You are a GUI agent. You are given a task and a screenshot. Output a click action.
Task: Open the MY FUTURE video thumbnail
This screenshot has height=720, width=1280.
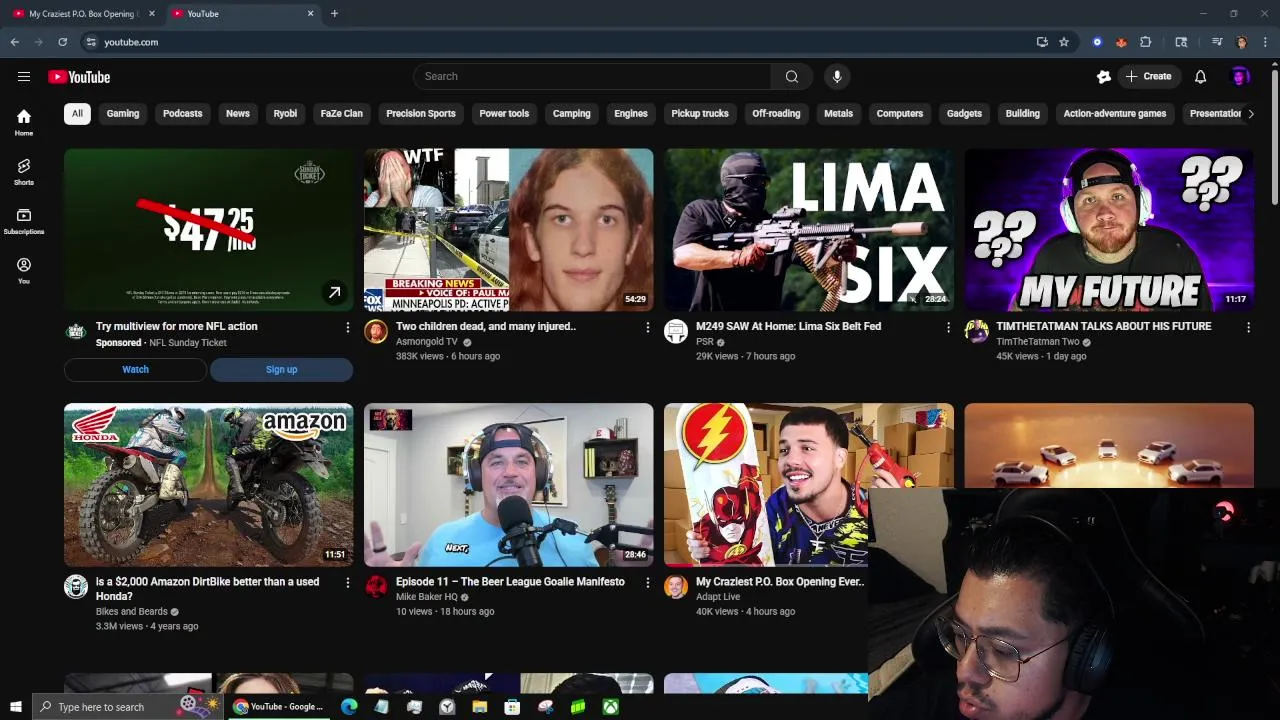pyautogui.click(x=1108, y=230)
